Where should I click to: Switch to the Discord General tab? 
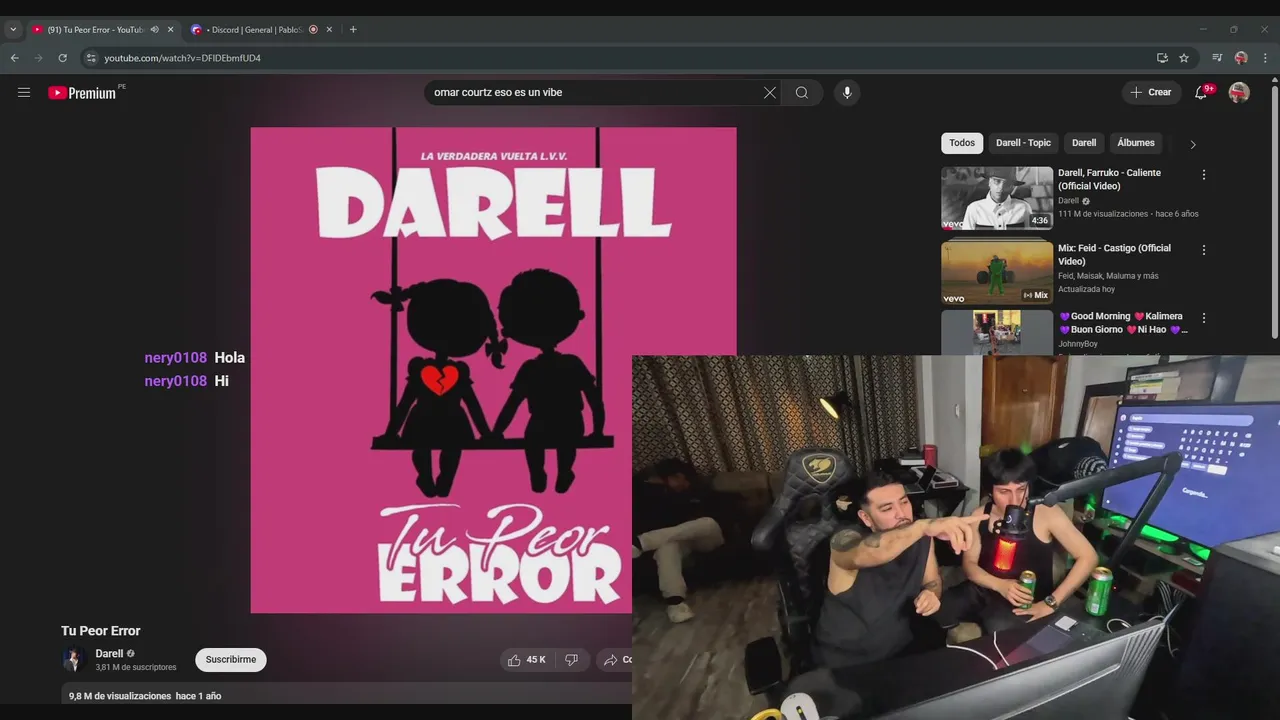[x=254, y=30]
